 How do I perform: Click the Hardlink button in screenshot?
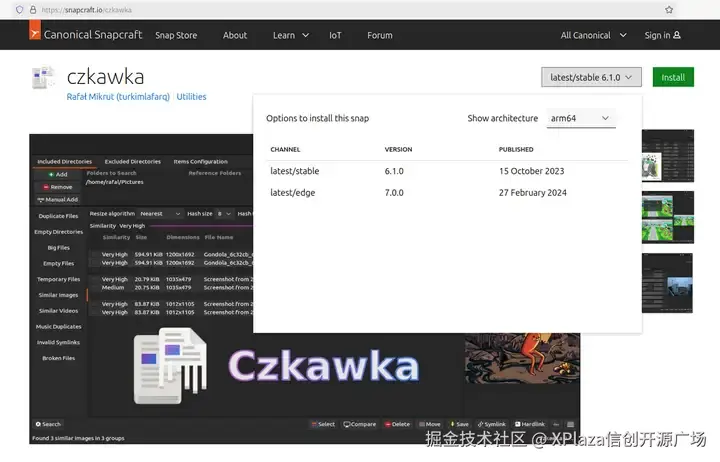tap(530, 424)
